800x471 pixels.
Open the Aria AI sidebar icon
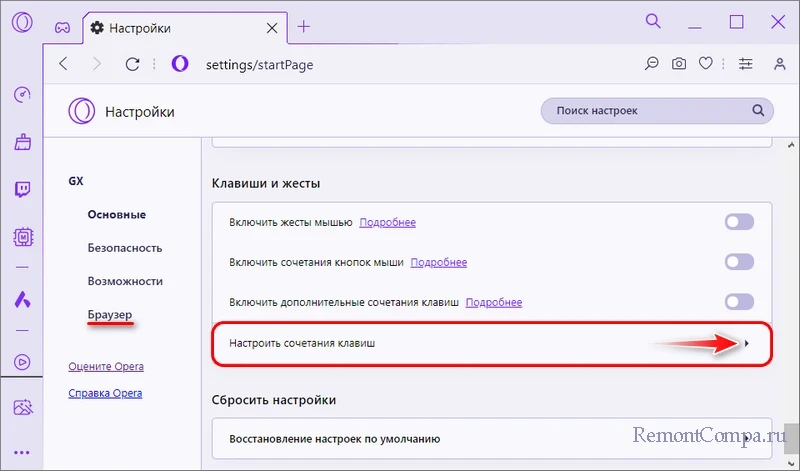click(x=22, y=298)
